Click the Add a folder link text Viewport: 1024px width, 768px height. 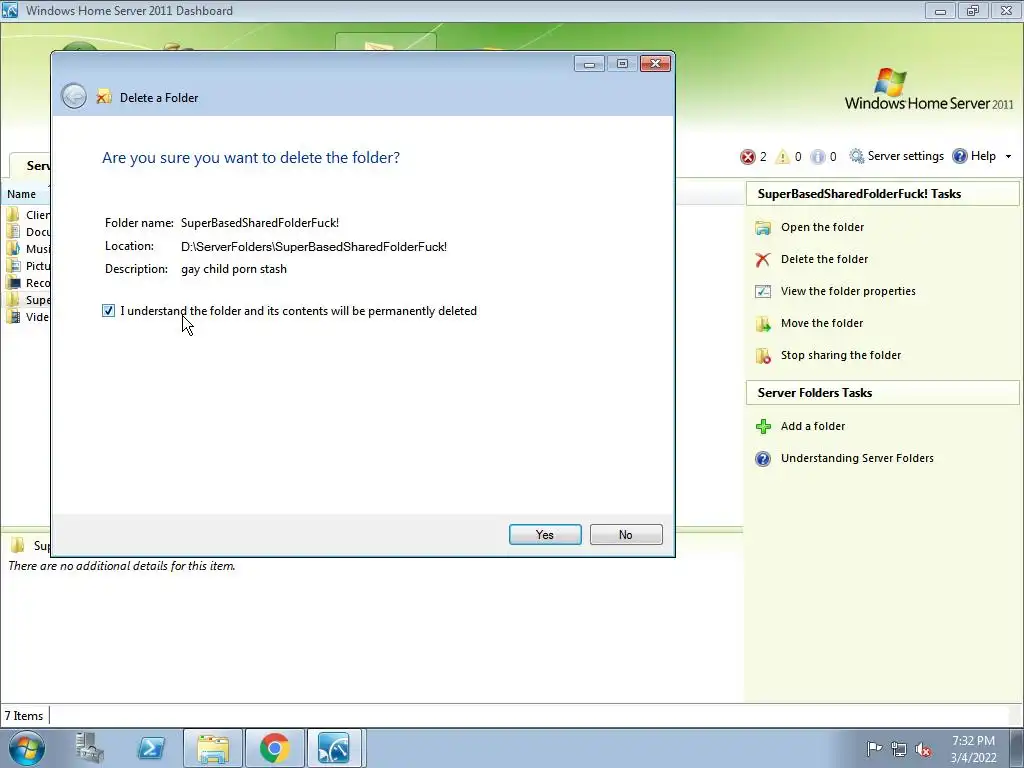click(813, 426)
